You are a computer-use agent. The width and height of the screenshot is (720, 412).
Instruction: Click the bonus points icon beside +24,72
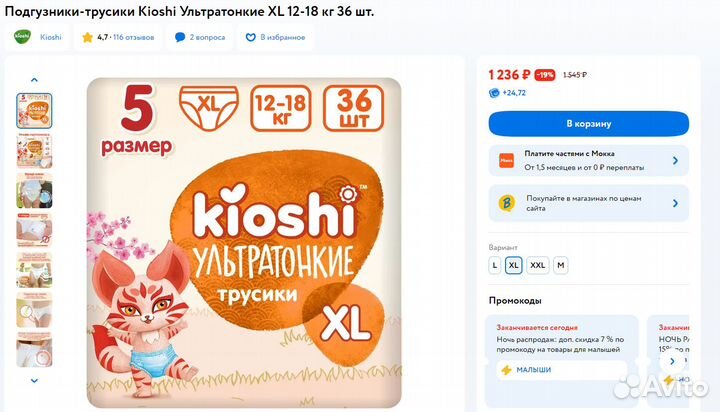point(494,93)
